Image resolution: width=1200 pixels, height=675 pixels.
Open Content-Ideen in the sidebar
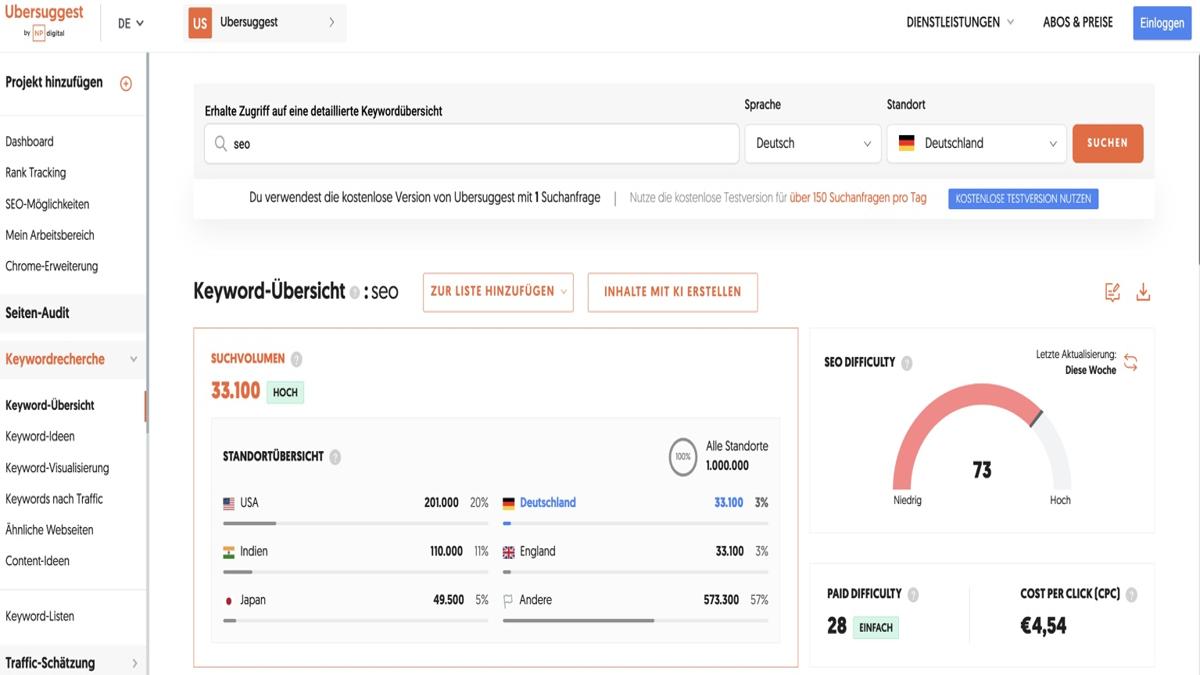click(x=38, y=561)
